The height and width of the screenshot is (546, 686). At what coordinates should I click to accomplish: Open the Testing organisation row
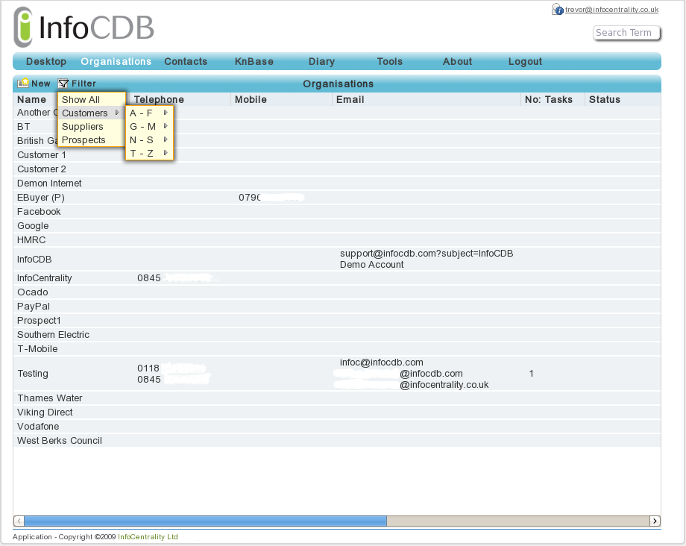[x=337, y=374]
